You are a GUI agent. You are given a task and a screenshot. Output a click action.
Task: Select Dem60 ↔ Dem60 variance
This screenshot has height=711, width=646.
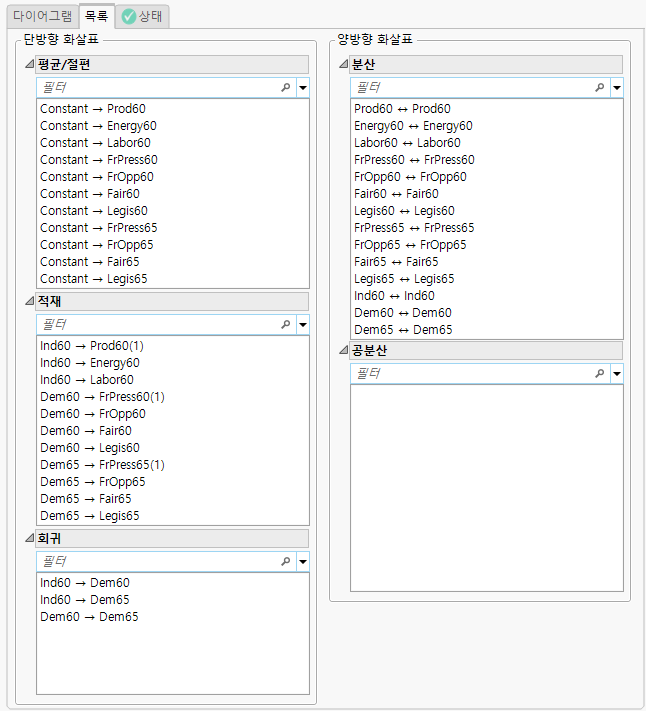tap(487, 313)
